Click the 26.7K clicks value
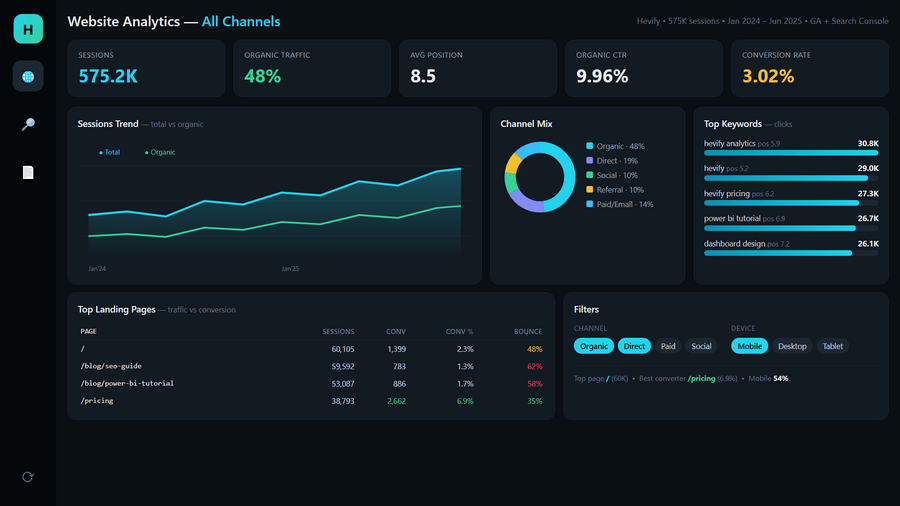The height and width of the screenshot is (506, 900). [x=868, y=218]
